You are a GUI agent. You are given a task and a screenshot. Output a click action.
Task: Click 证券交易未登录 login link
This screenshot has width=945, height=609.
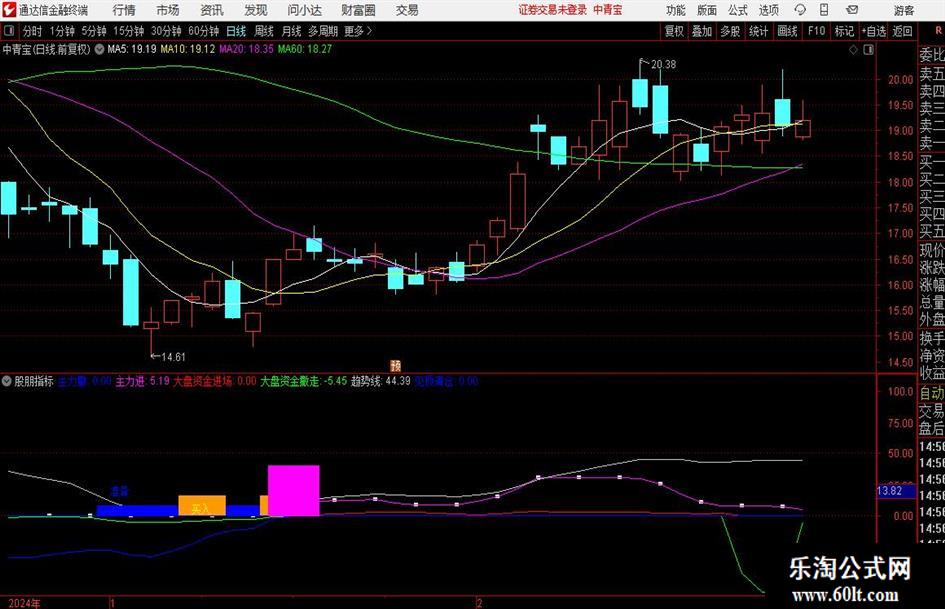[553, 10]
